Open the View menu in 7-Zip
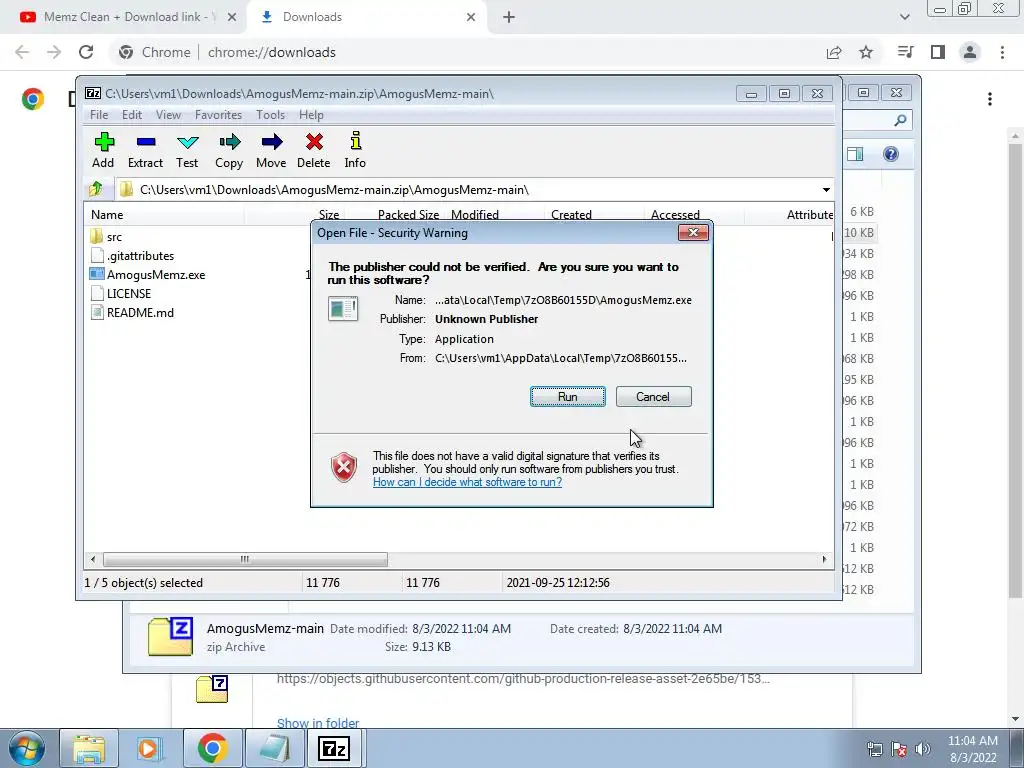1024x768 pixels. click(x=168, y=115)
